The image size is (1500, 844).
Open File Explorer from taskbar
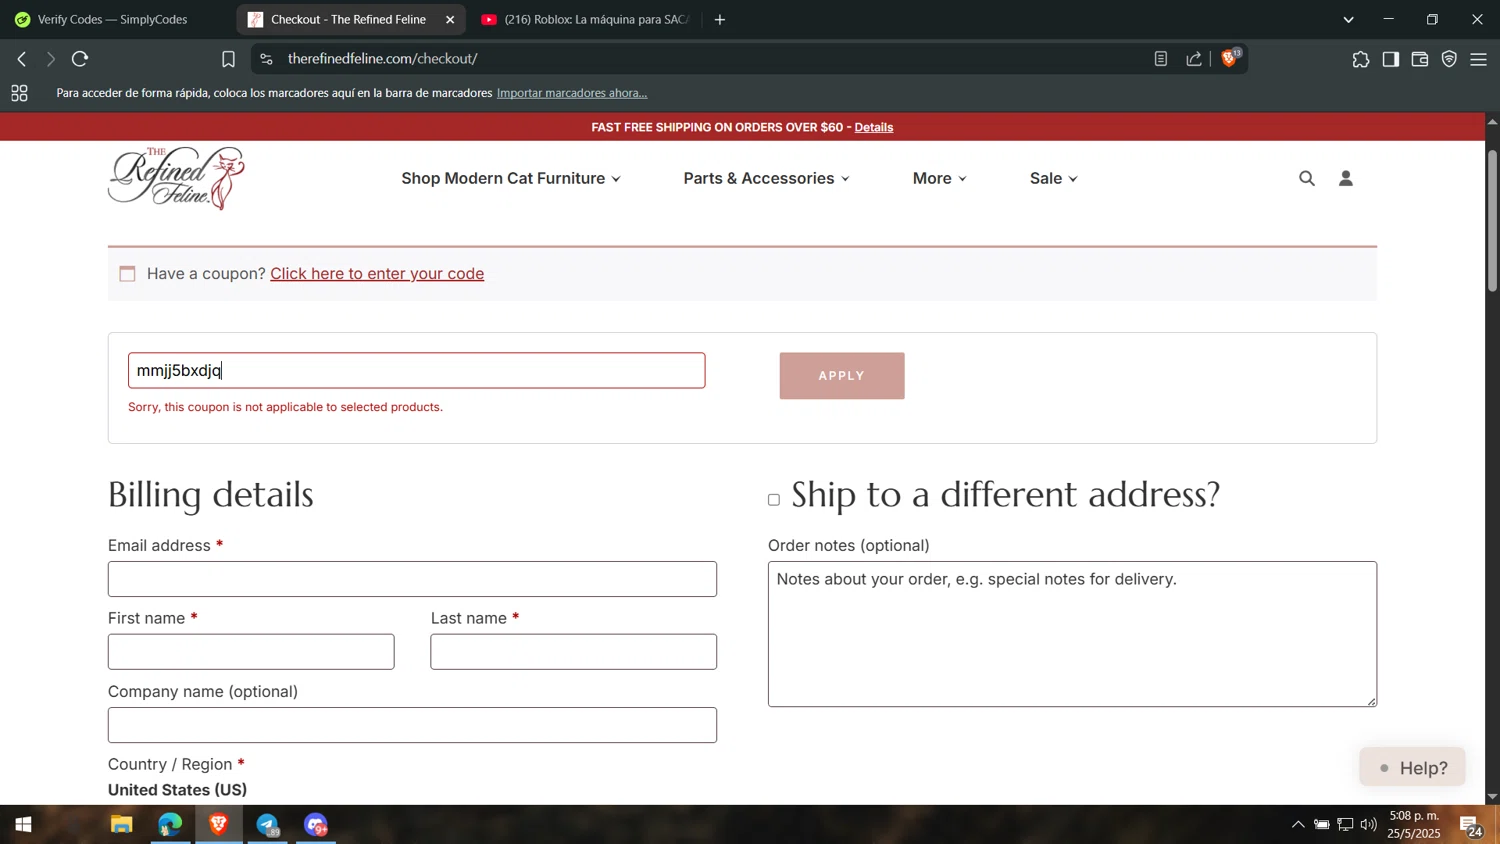click(x=121, y=825)
